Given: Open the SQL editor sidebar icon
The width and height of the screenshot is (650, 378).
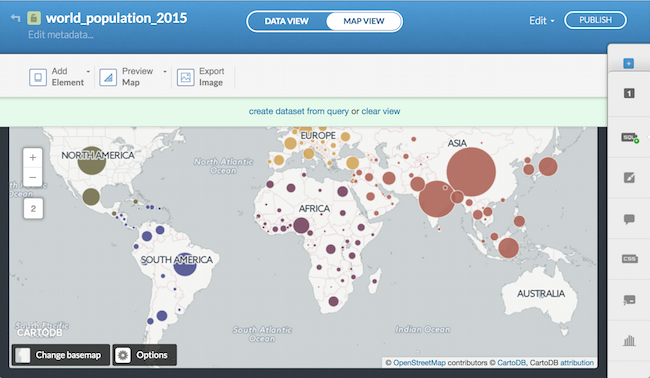Looking at the screenshot, I should (630, 137).
